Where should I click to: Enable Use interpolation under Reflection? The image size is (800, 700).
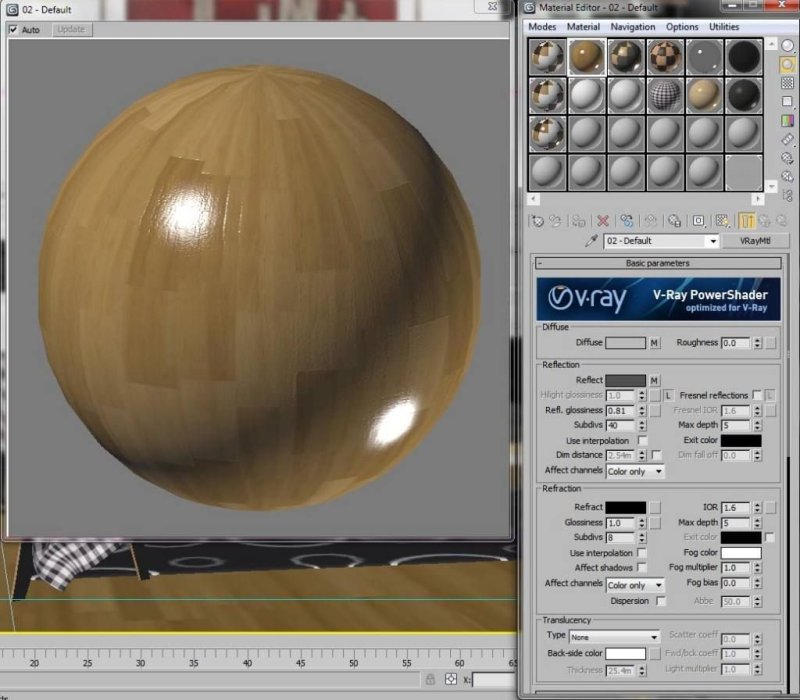point(640,438)
